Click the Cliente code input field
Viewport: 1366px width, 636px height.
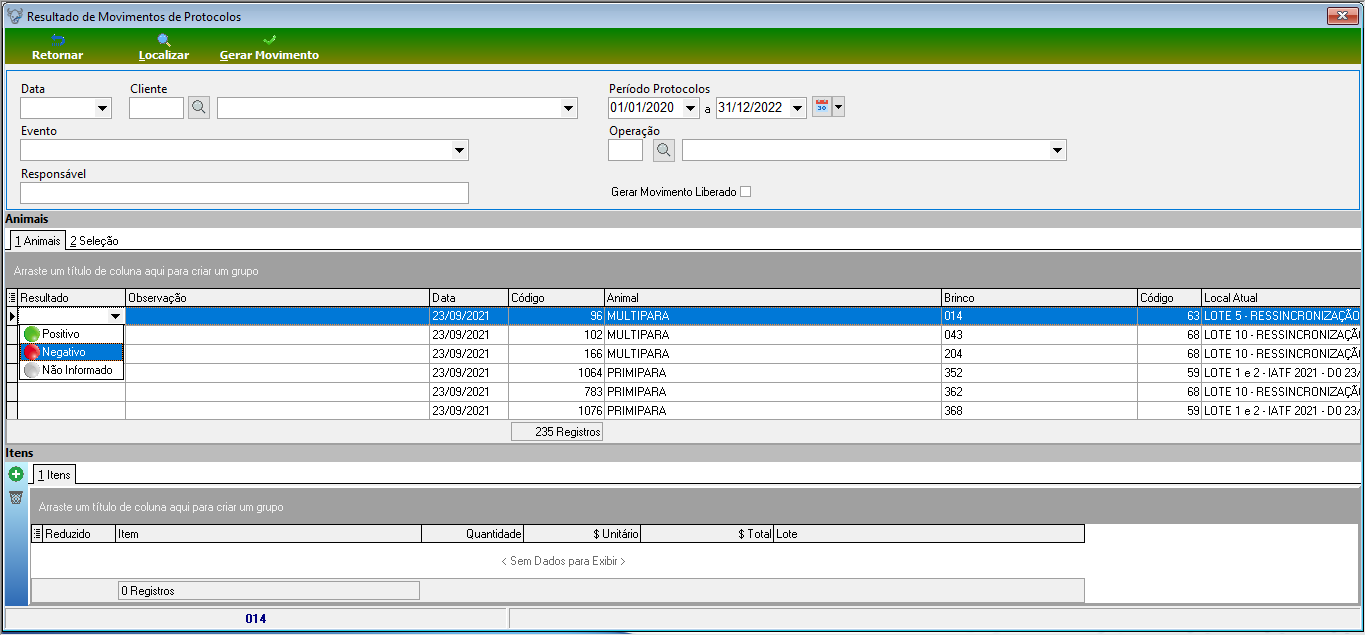tap(157, 108)
